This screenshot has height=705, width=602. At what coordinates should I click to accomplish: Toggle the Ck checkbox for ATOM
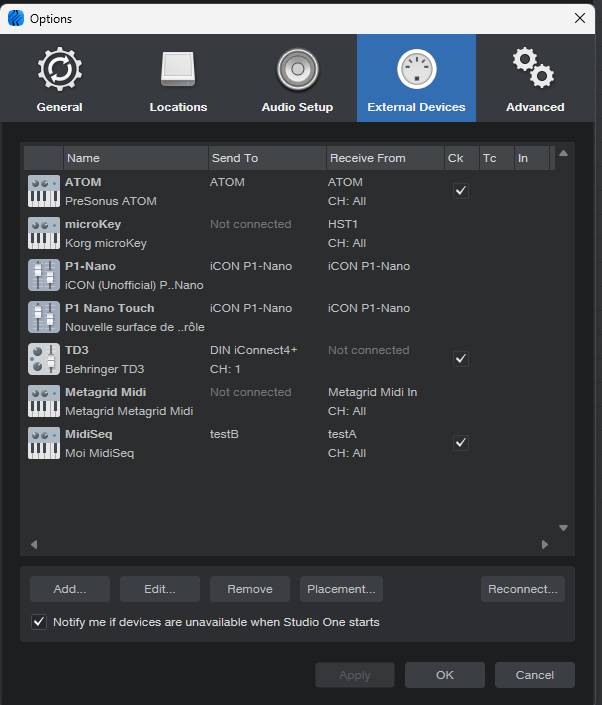pyautogui.click(x=460, y=191)
